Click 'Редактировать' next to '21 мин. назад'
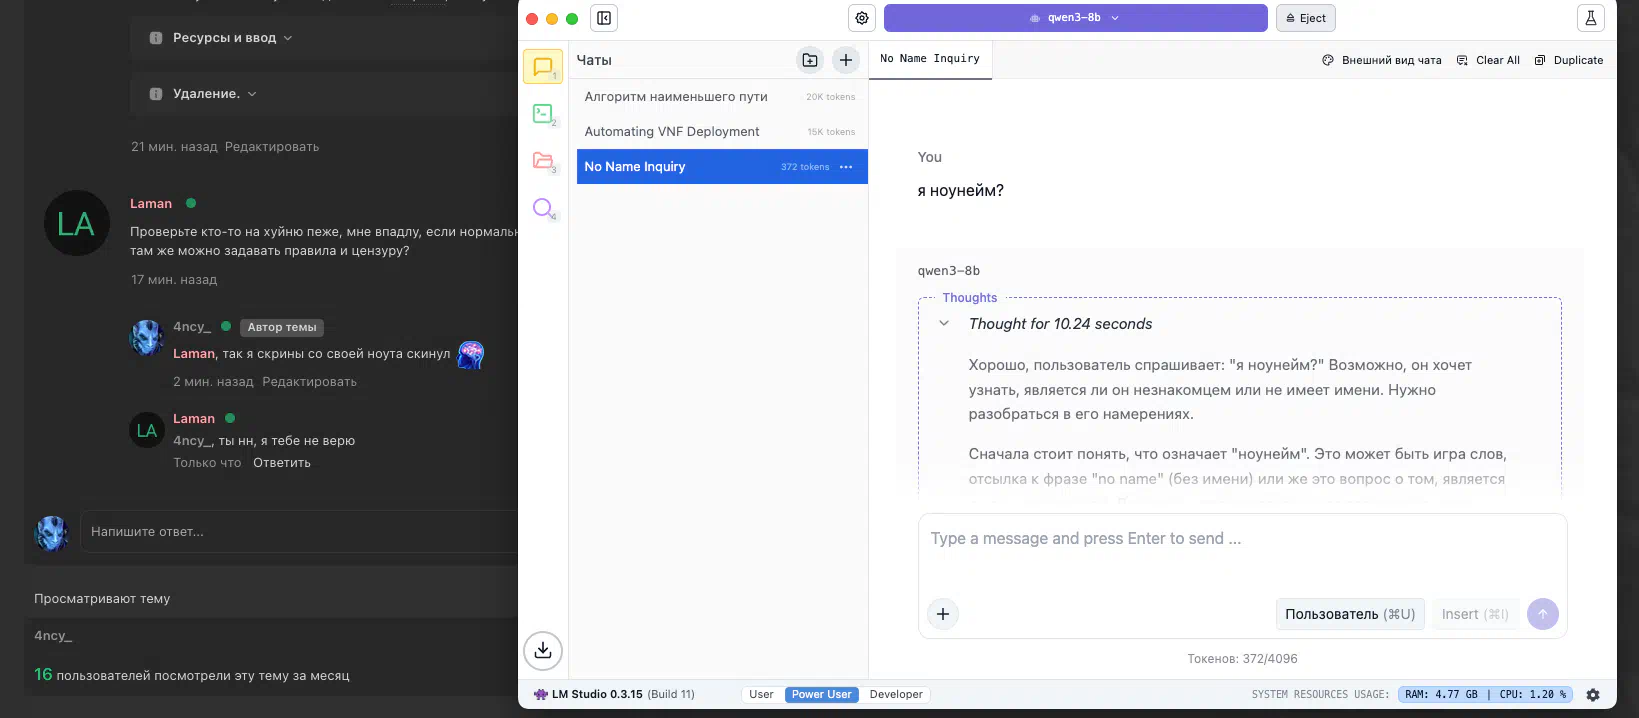 tap(272, 147)
